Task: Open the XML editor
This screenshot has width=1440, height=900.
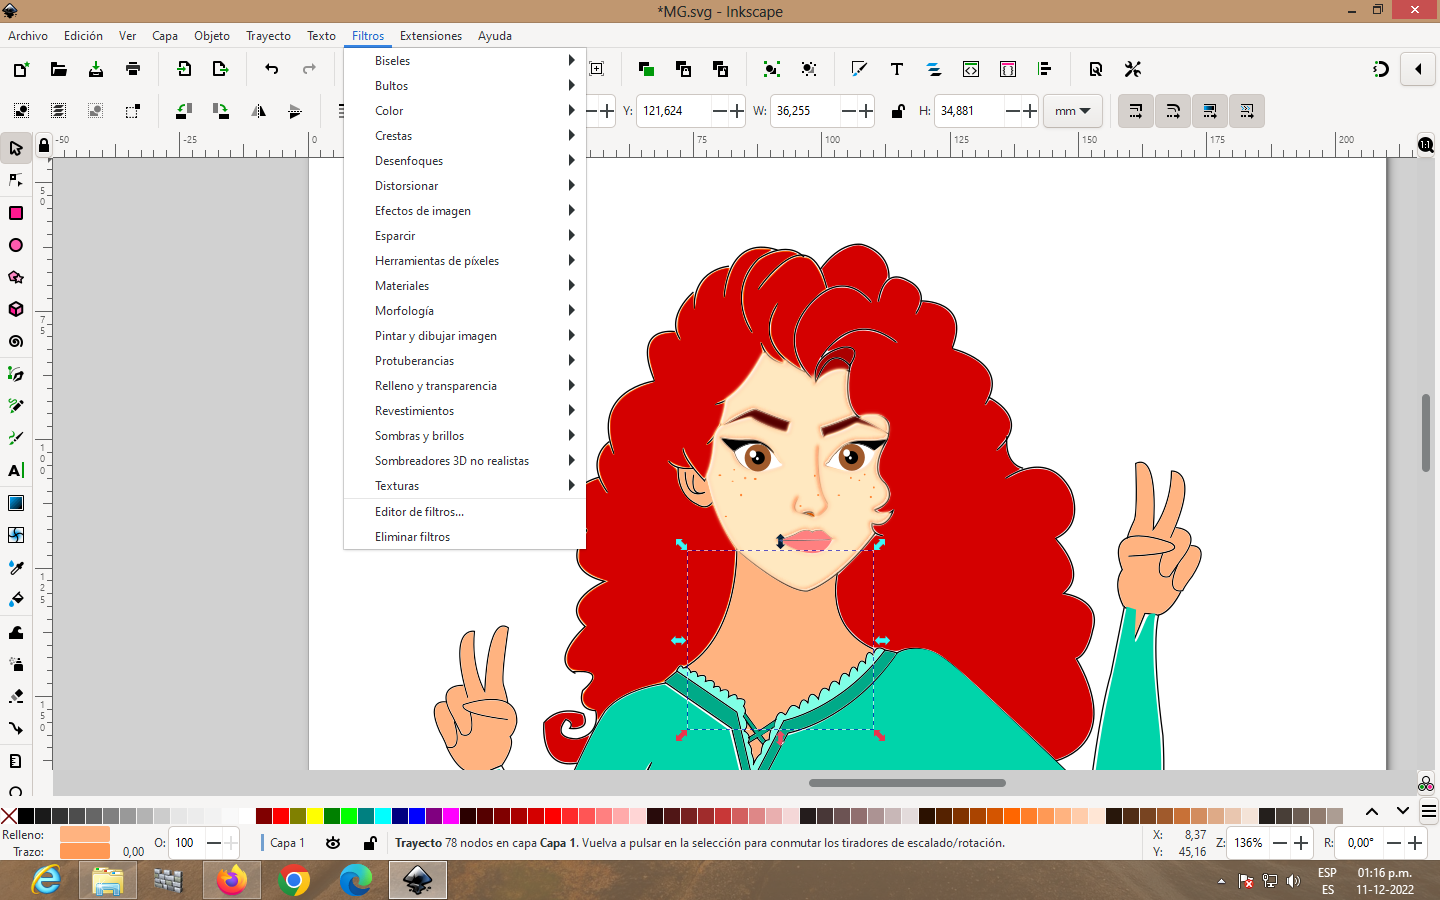Action: point(971,69)
